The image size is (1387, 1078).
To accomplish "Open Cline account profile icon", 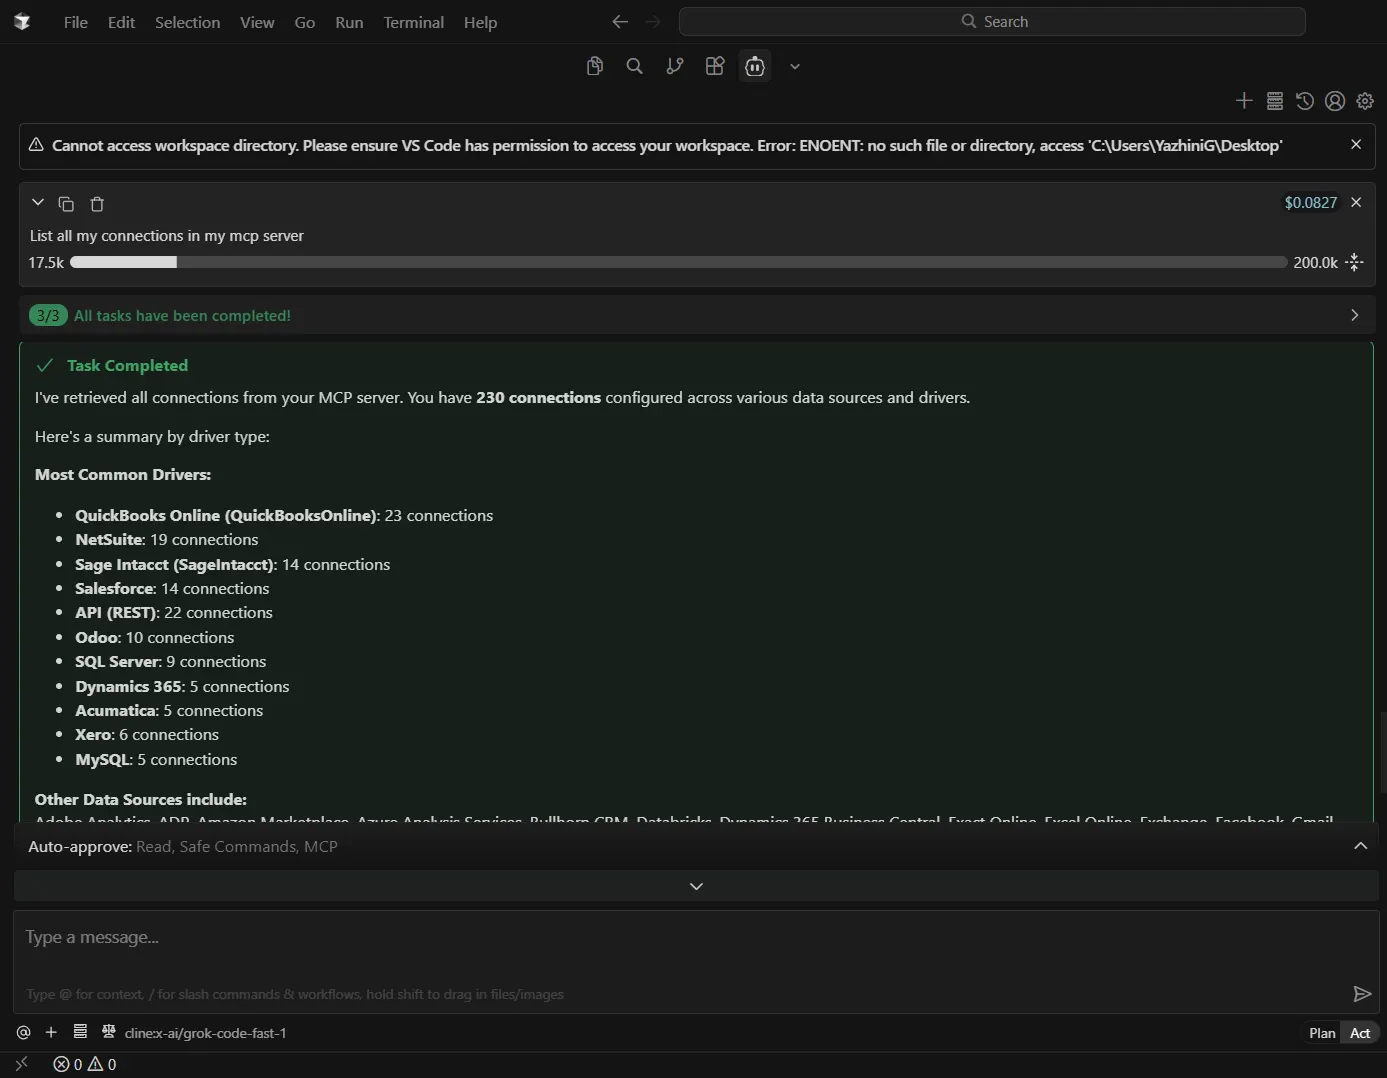I will pyautogui.click(x=1334, y=101).
